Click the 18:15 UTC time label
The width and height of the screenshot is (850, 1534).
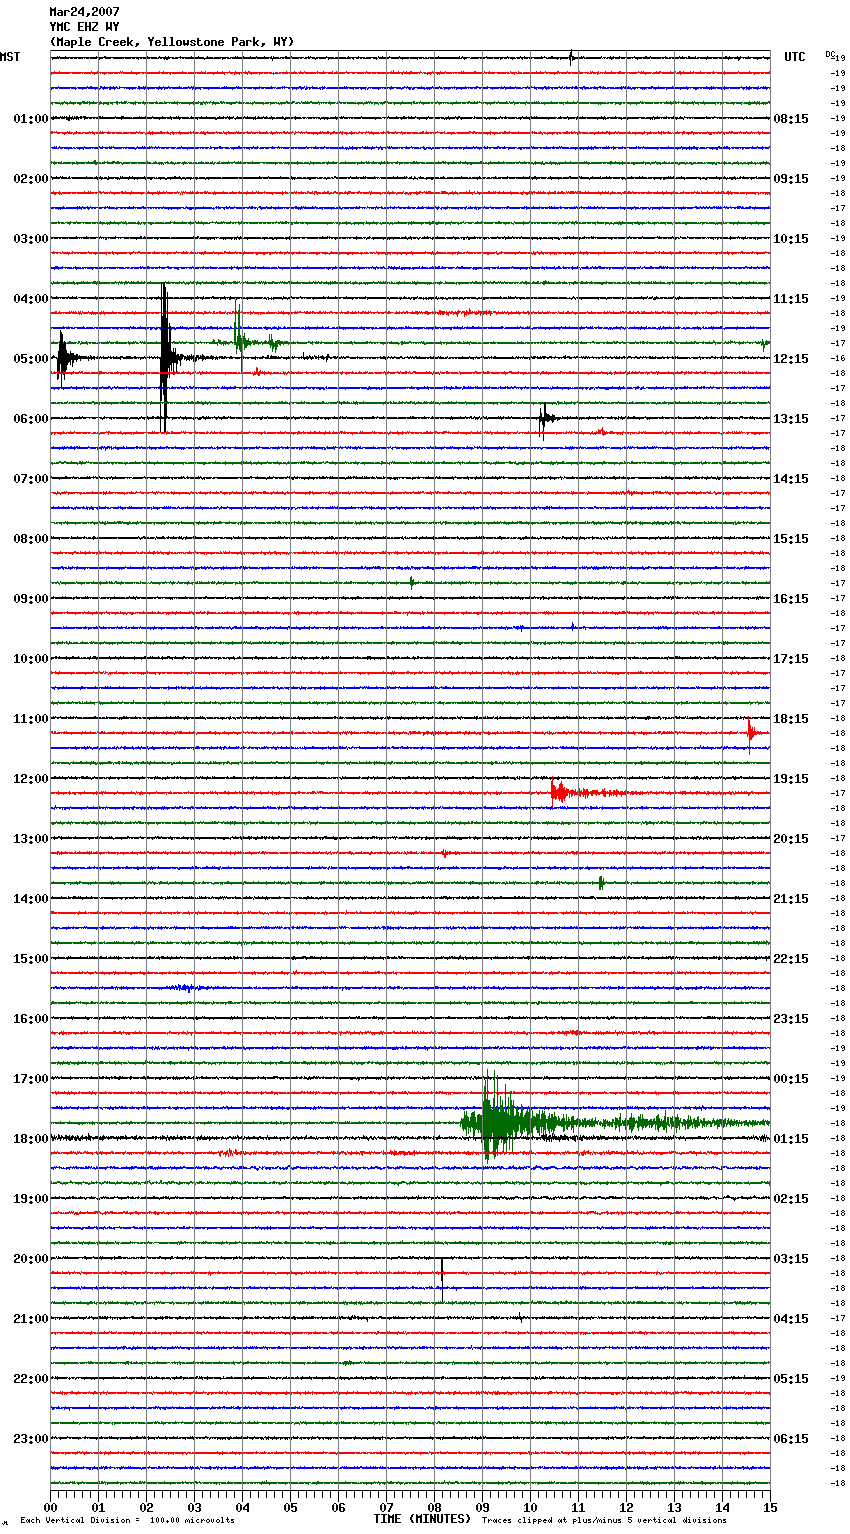(791, 719)
